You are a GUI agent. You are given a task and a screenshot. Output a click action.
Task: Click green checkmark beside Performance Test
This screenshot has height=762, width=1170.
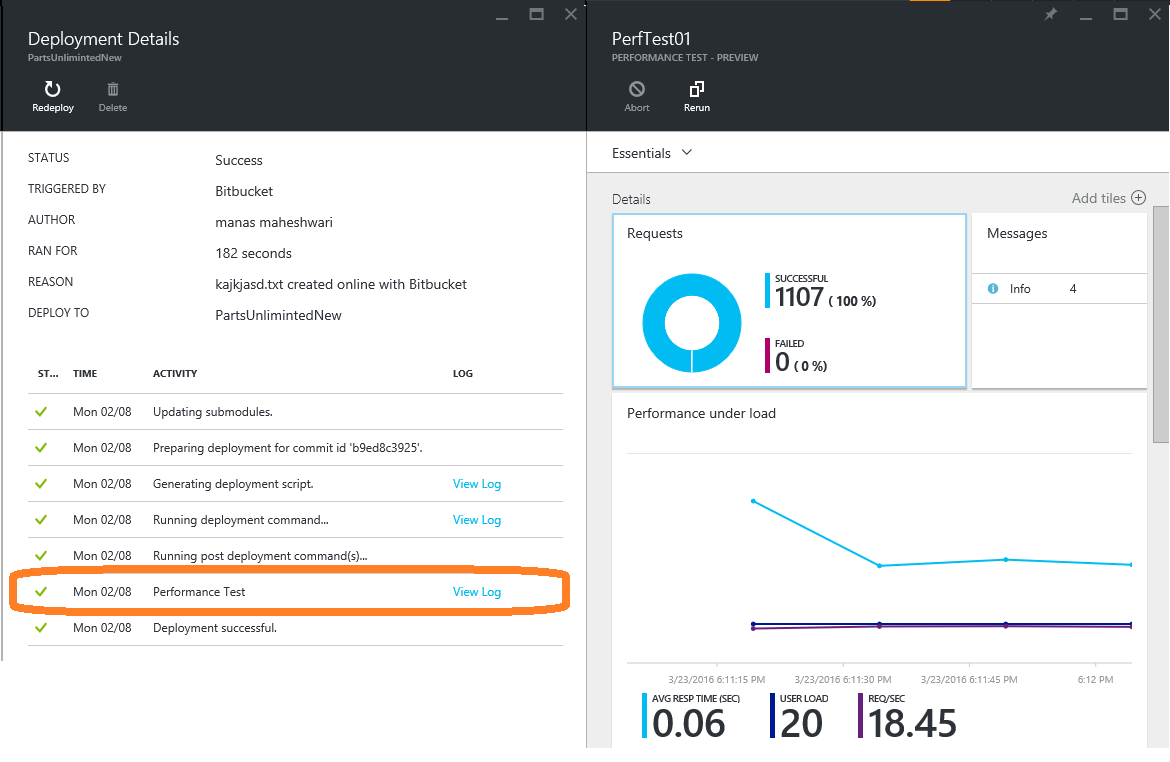41,592
